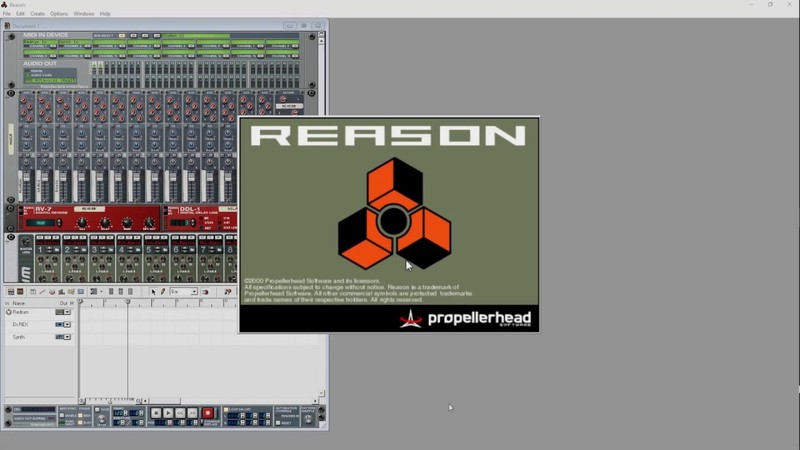The height and width of the screenshot is (450, 800).
Task: Select the pencil tool in sequencer
Action: (x=163, y=292)
